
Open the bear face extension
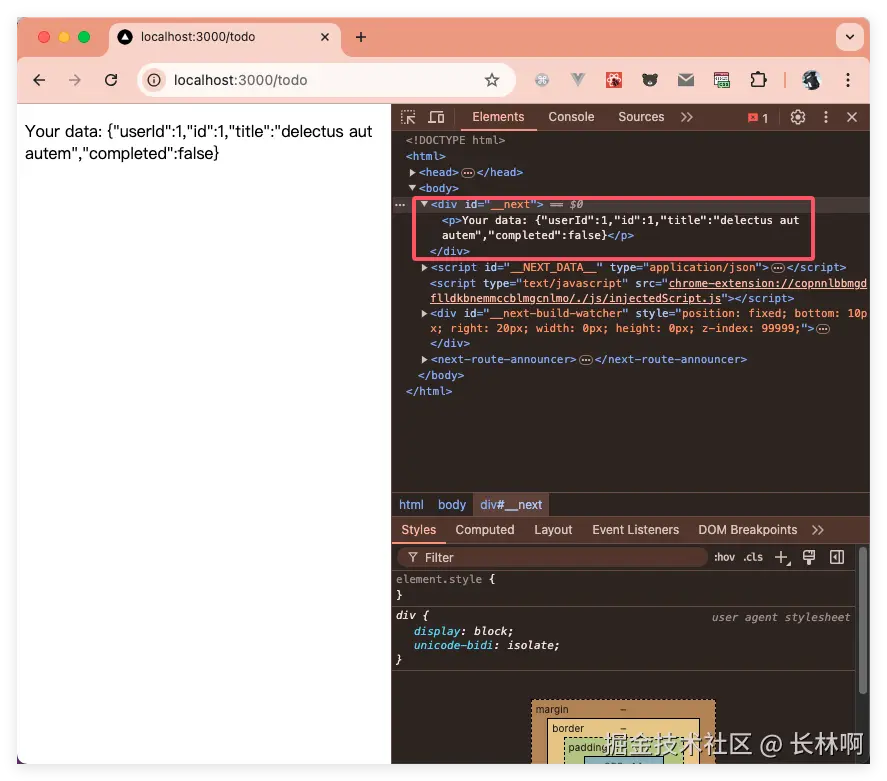click(x=649, y=80)
